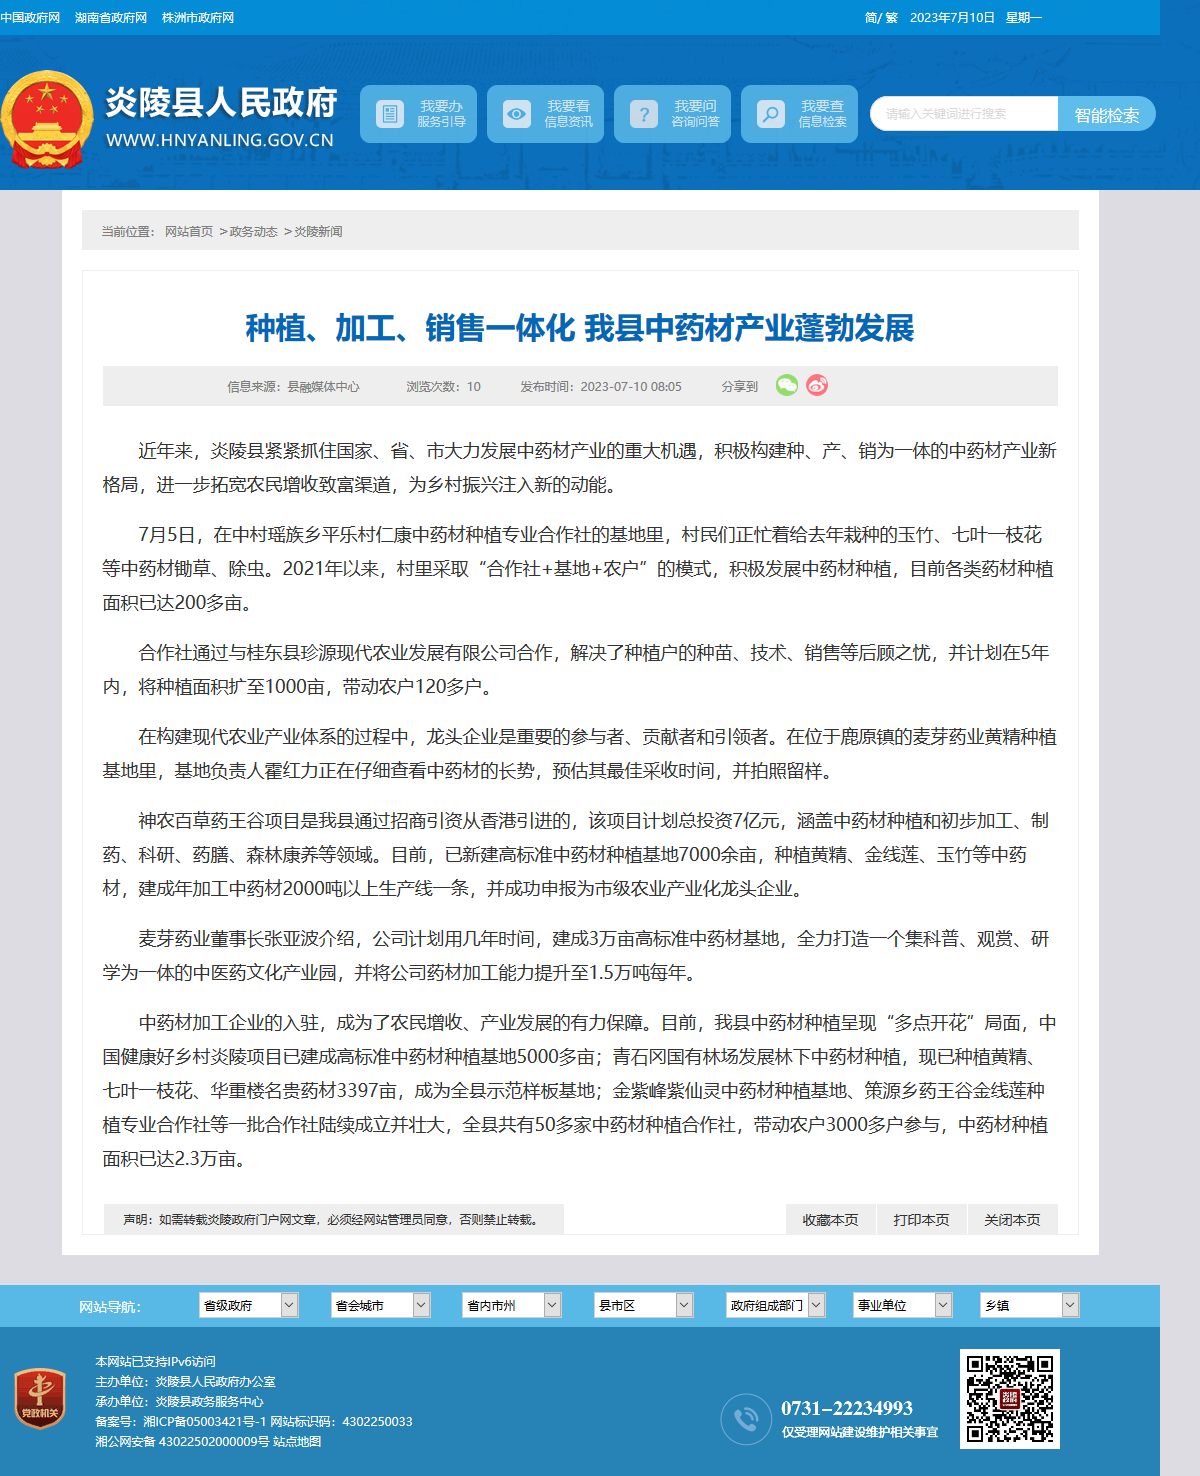Screen dimensions: 1200x1476
Task: Open 我要问 咨询问答 question icon
Action: [x=643, y=114]
